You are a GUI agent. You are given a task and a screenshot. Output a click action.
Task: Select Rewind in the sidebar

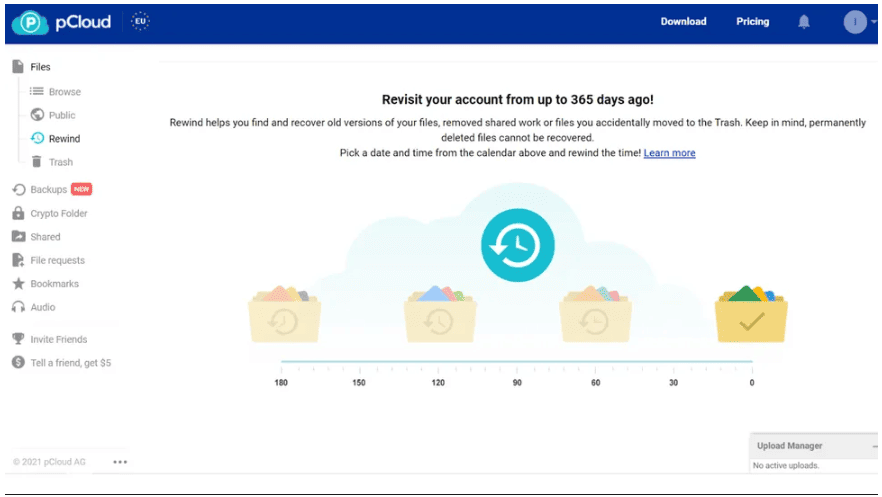[x=64, y=139]
